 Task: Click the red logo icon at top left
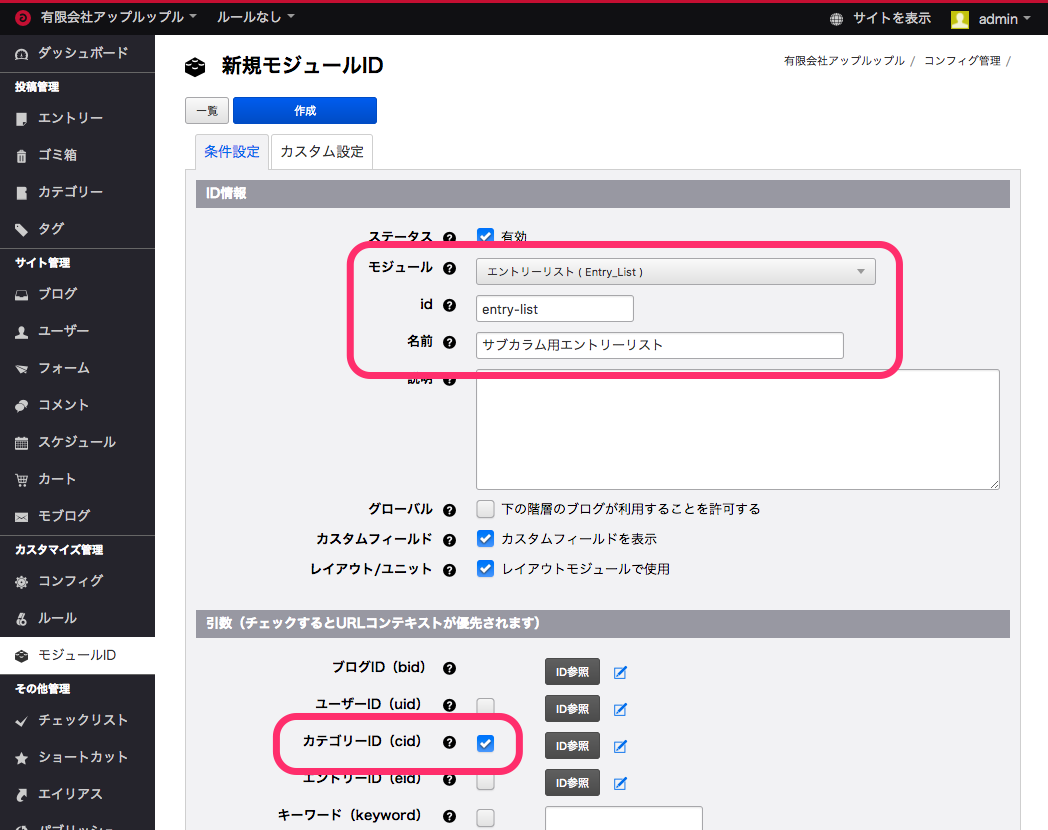click(x=22, y=18)
